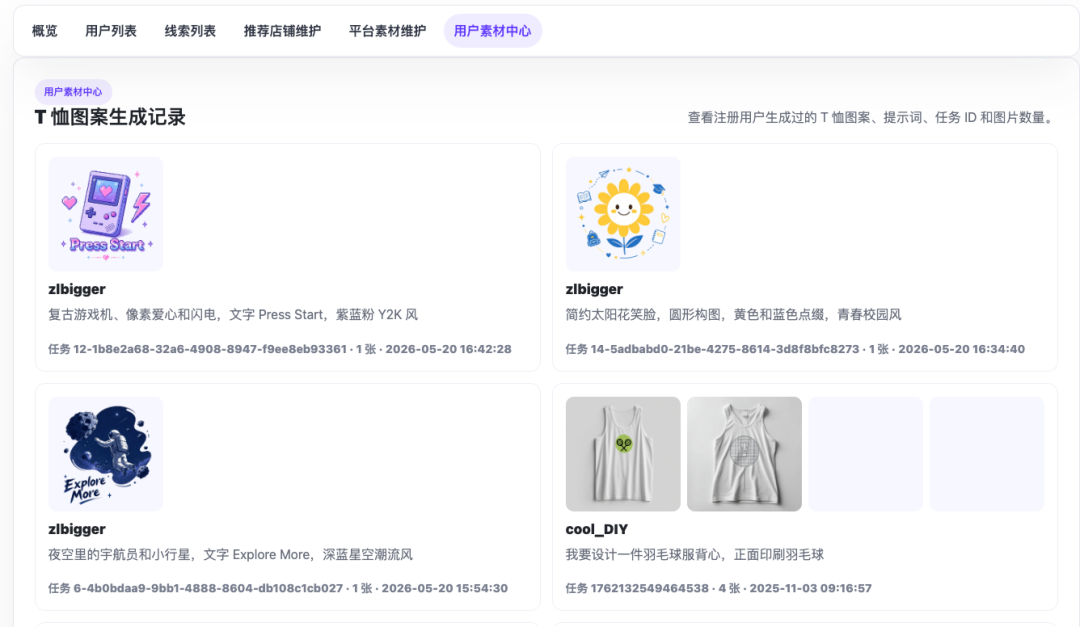Select zlbigger username on astronaut card
The height and width of the screenshot is (627, 1080).
point(77,529)
